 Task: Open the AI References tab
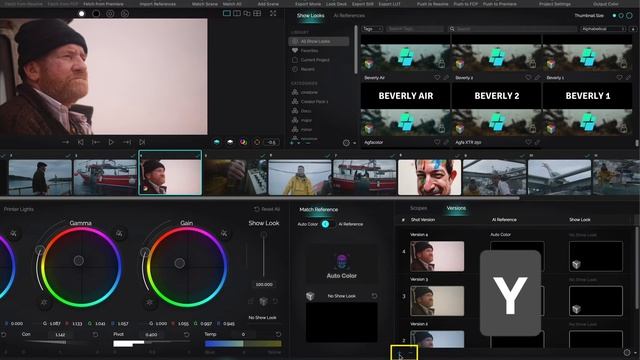point(349,16)
